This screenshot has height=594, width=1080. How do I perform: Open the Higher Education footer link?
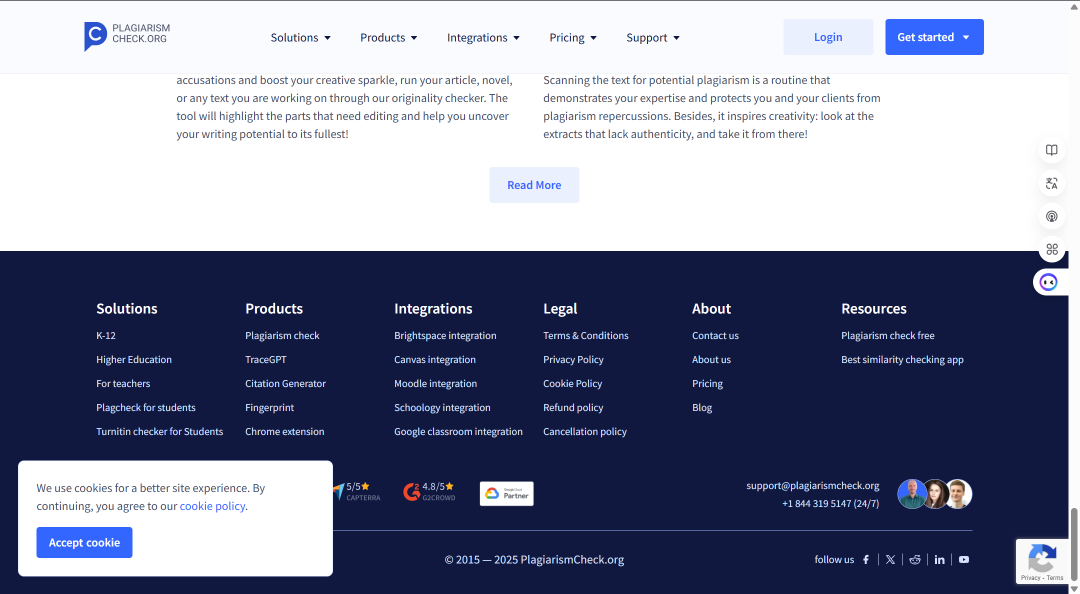[x=134, y=360]
